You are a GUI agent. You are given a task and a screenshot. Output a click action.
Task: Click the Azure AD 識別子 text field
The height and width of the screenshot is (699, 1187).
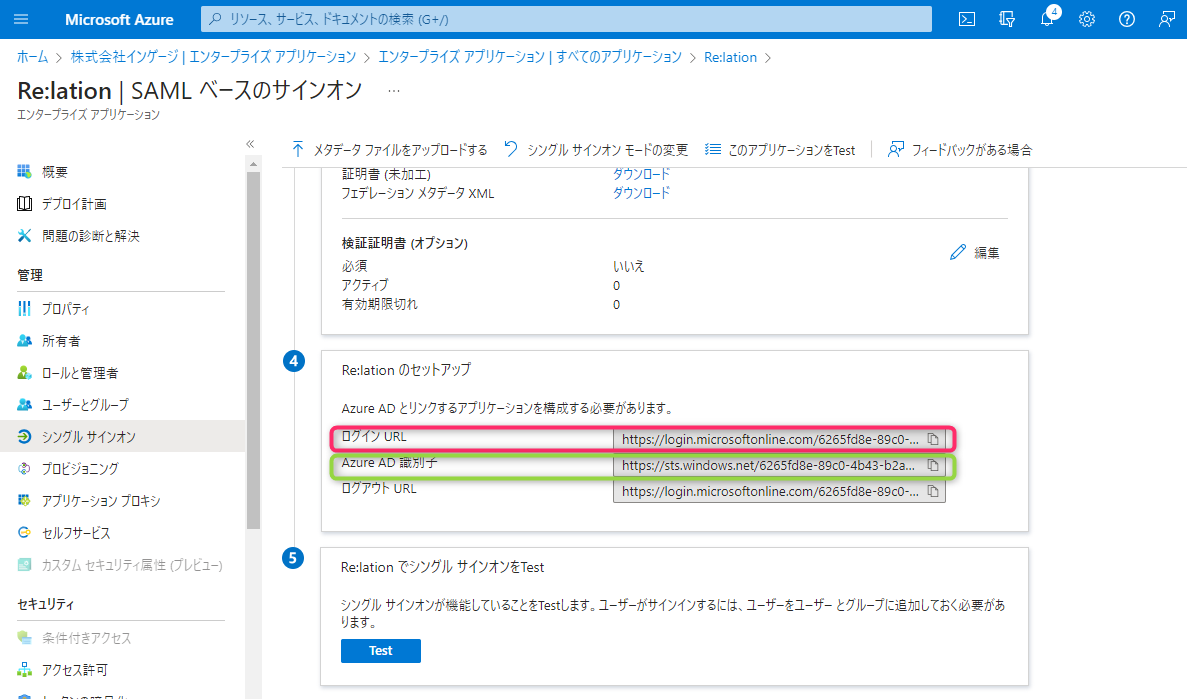click(779, 465)
